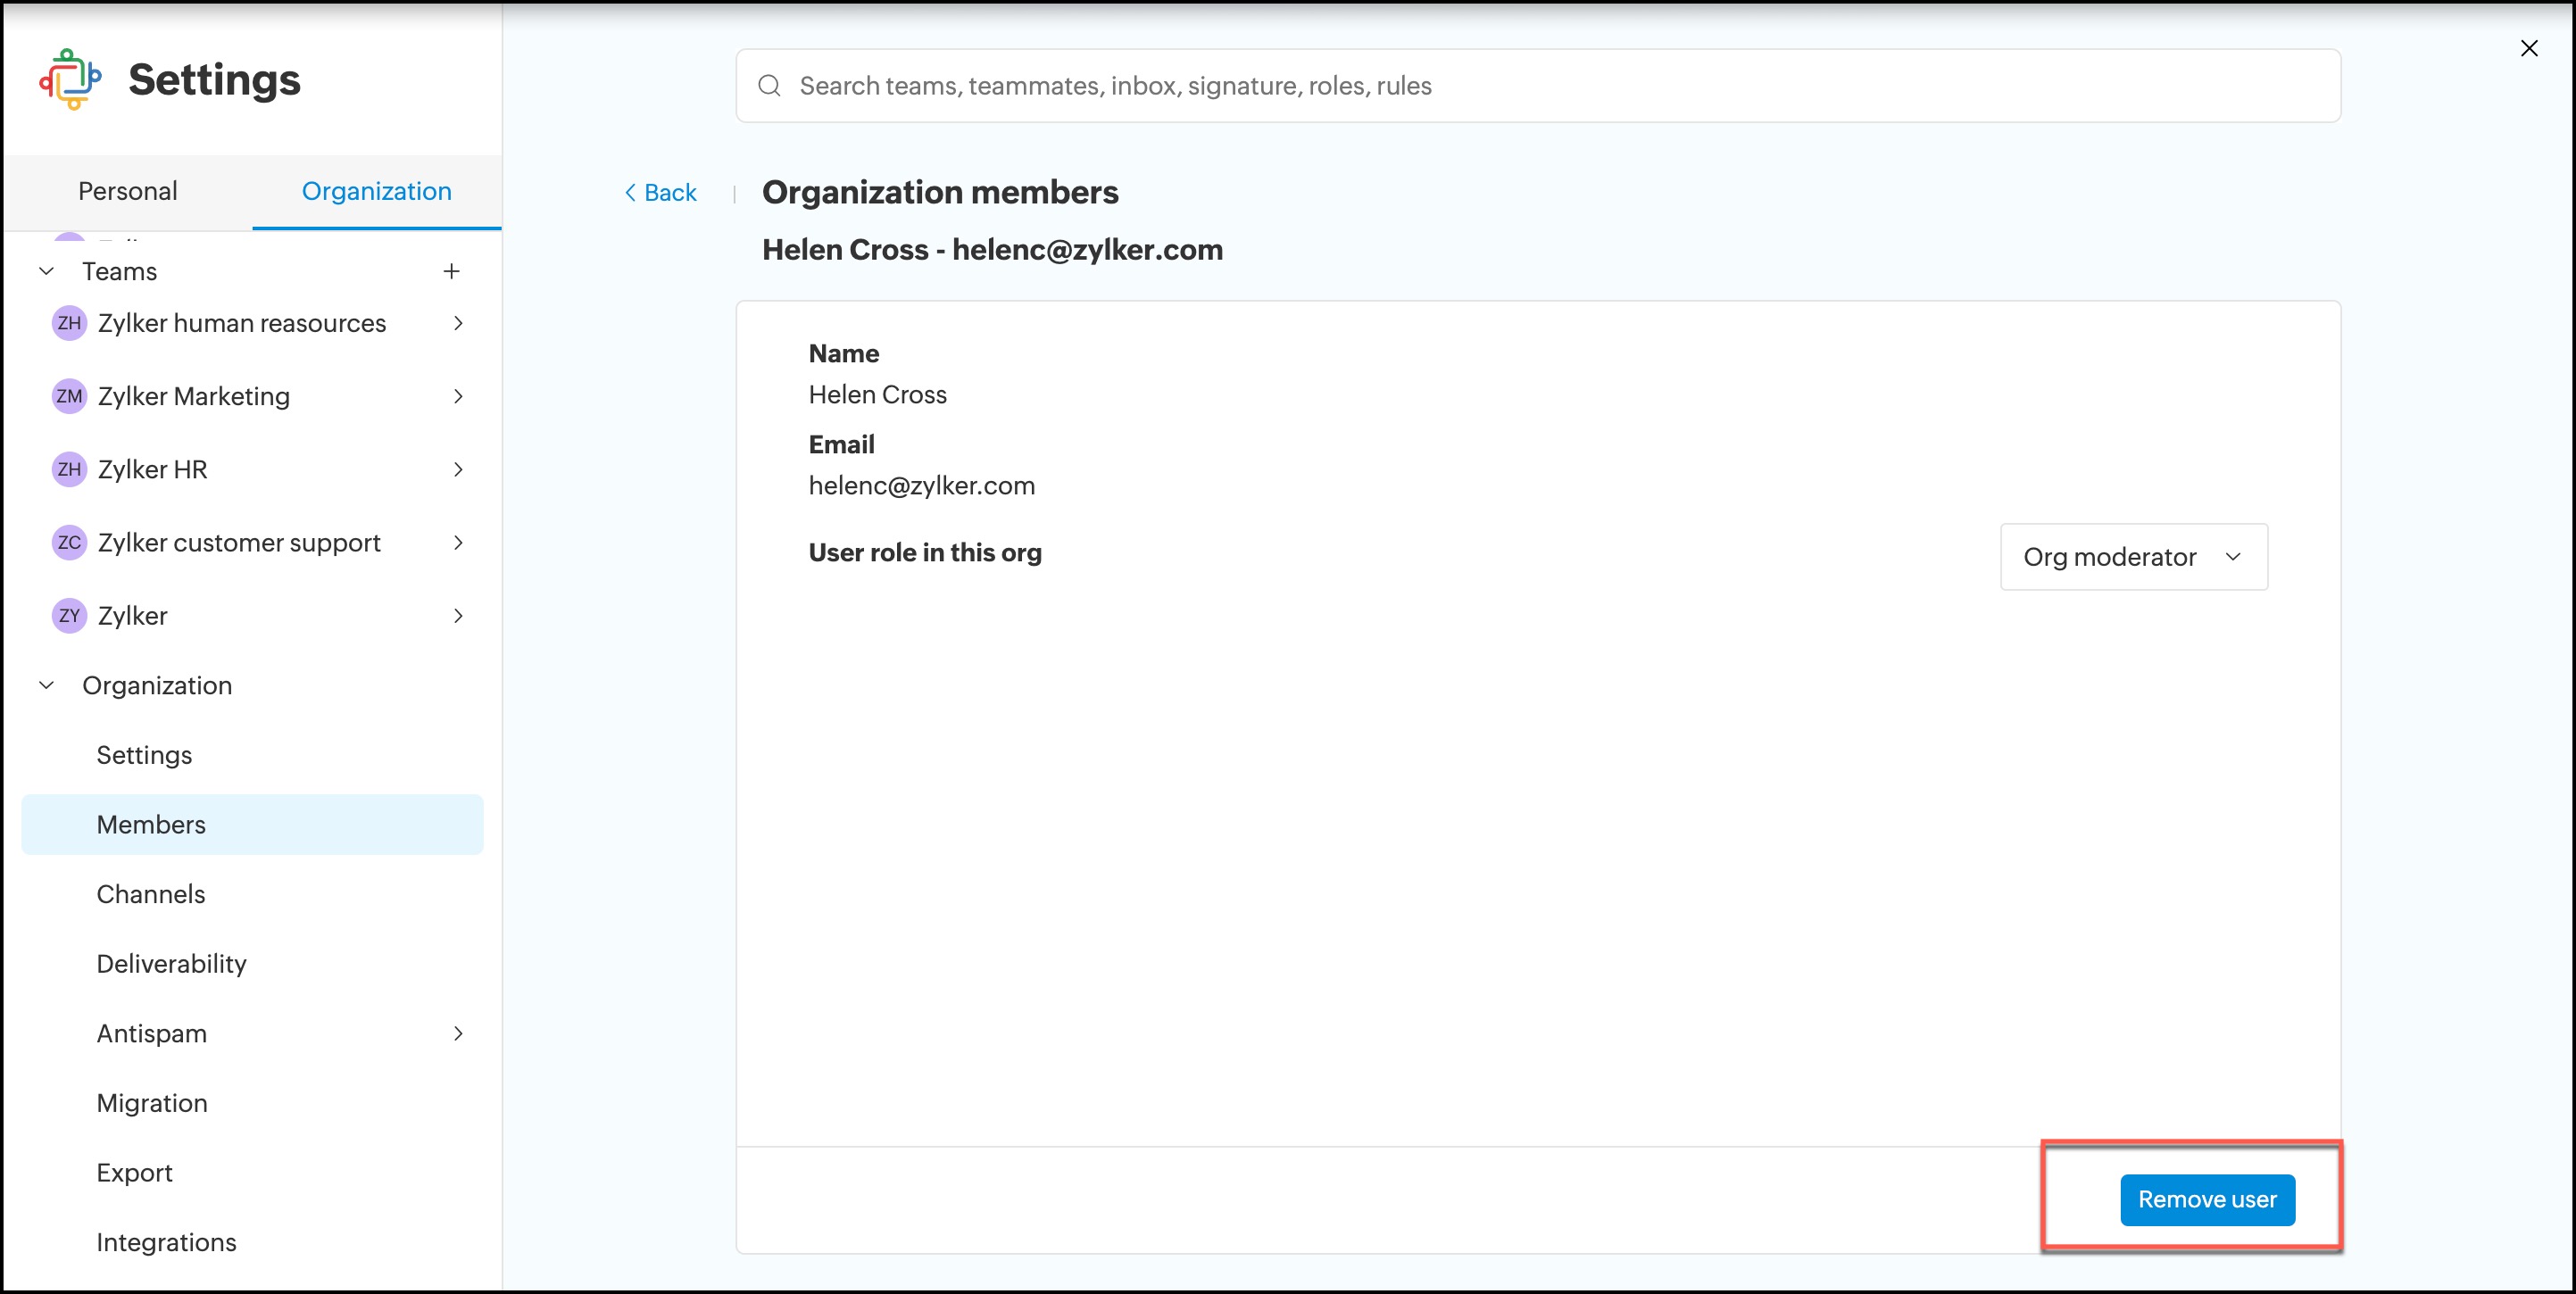Image resolution: width=2576 pixels, height=1294 pixels.
Task: Open the Org moderator role dropdown
Action: point(2132,557)
